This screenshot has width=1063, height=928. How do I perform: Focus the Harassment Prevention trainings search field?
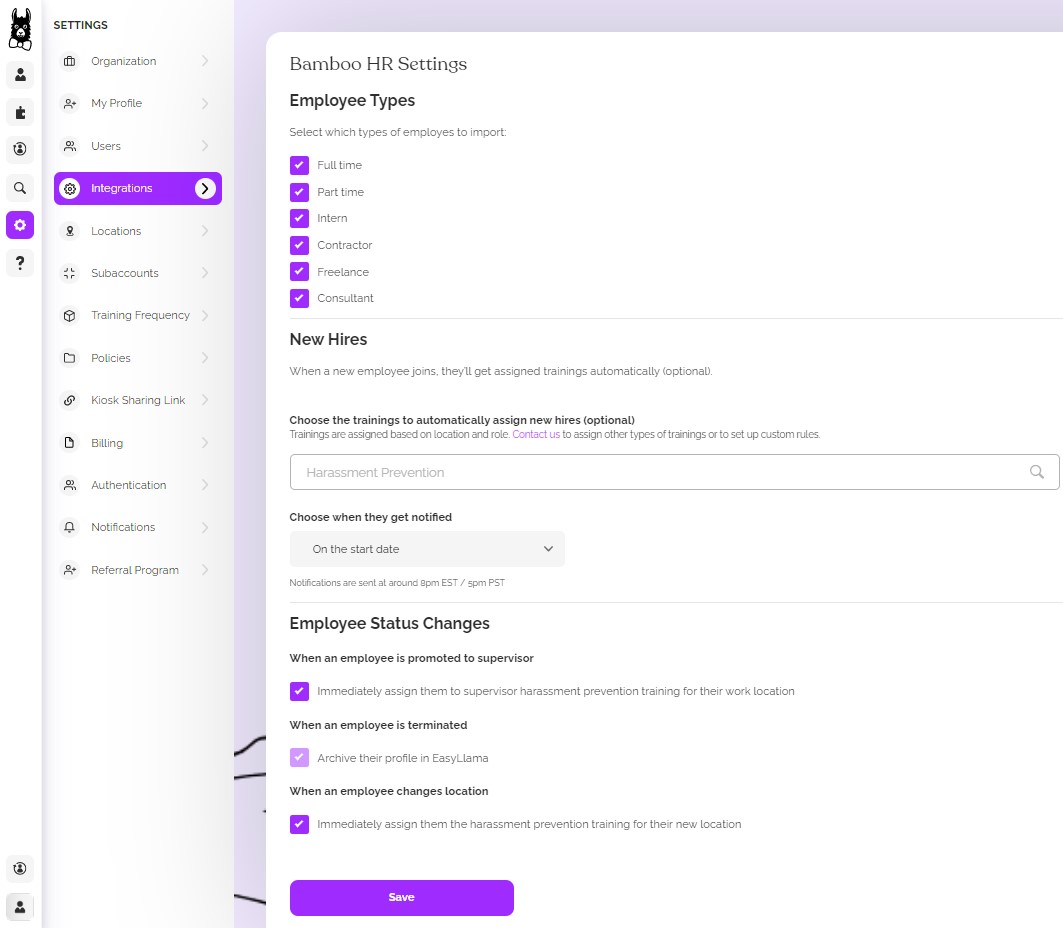[x=674, y=472]
